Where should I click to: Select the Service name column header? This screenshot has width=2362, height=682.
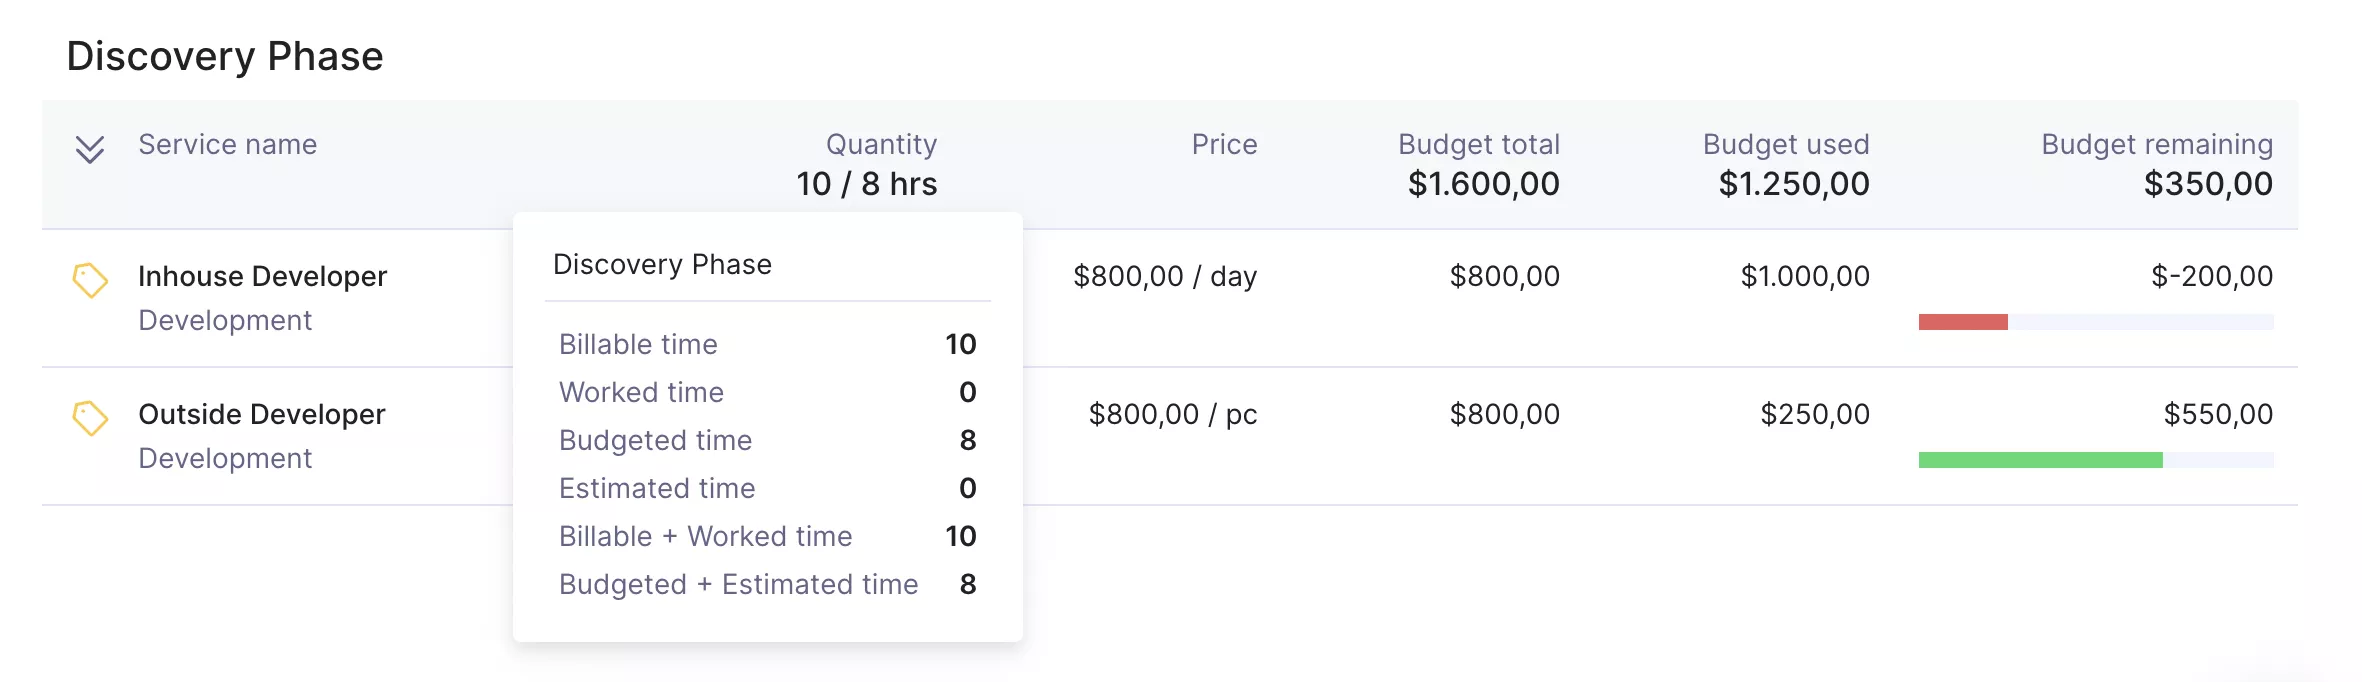click(x=227, y=144)
